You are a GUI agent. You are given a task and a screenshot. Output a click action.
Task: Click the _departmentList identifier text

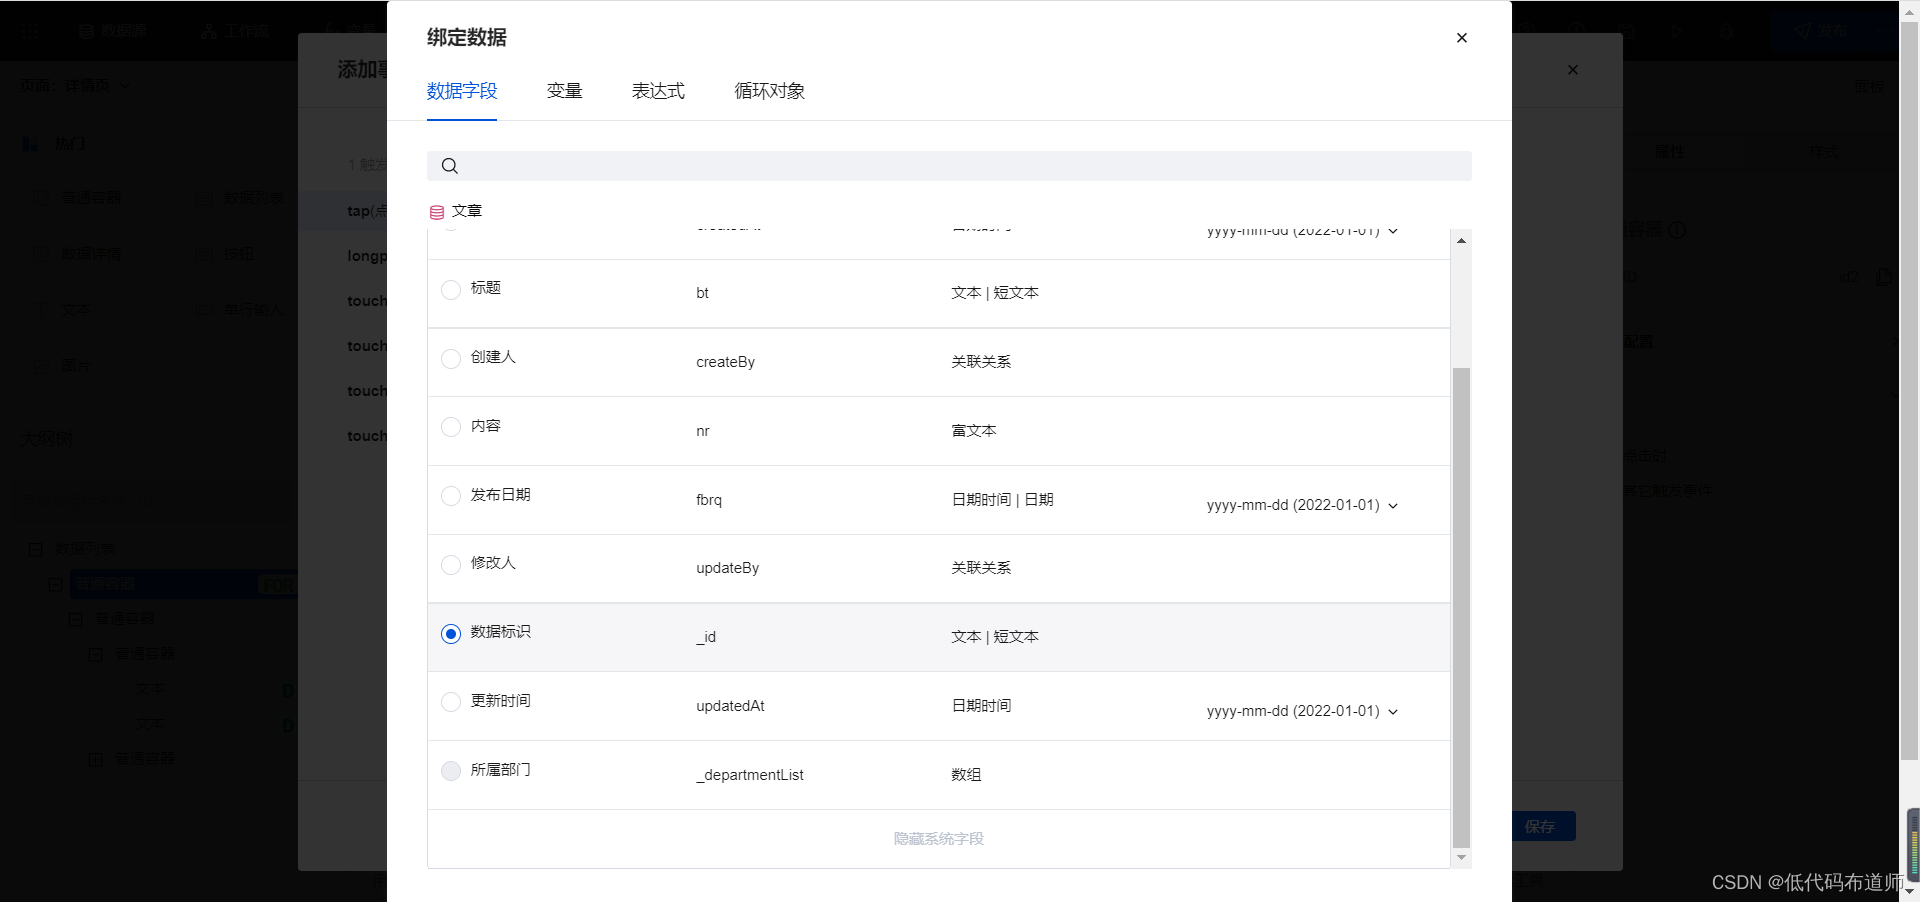click(x=750, y=775)
